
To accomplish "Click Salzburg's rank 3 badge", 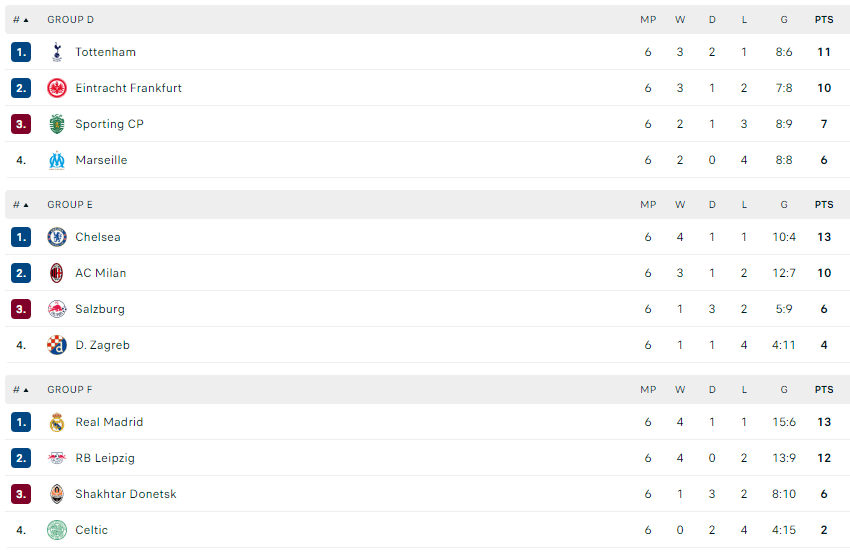I will tap(21, 309).
